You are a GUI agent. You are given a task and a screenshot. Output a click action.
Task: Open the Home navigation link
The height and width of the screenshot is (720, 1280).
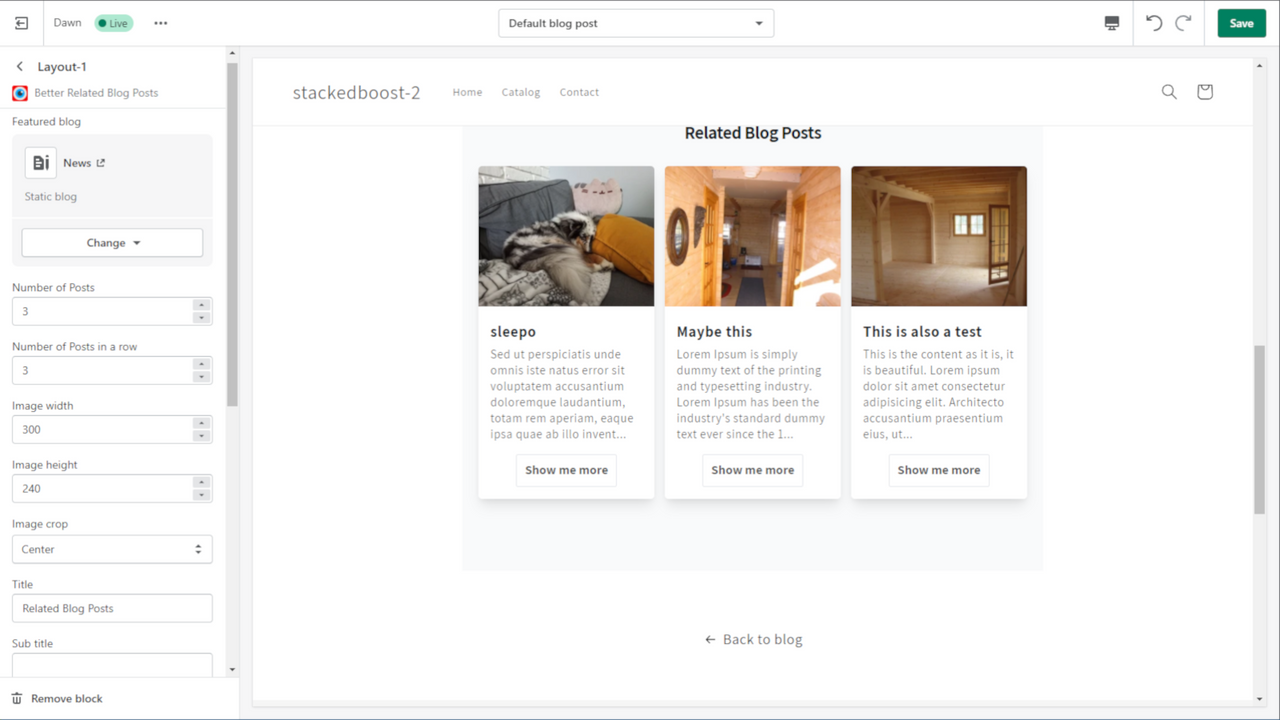tap(467, 92)
